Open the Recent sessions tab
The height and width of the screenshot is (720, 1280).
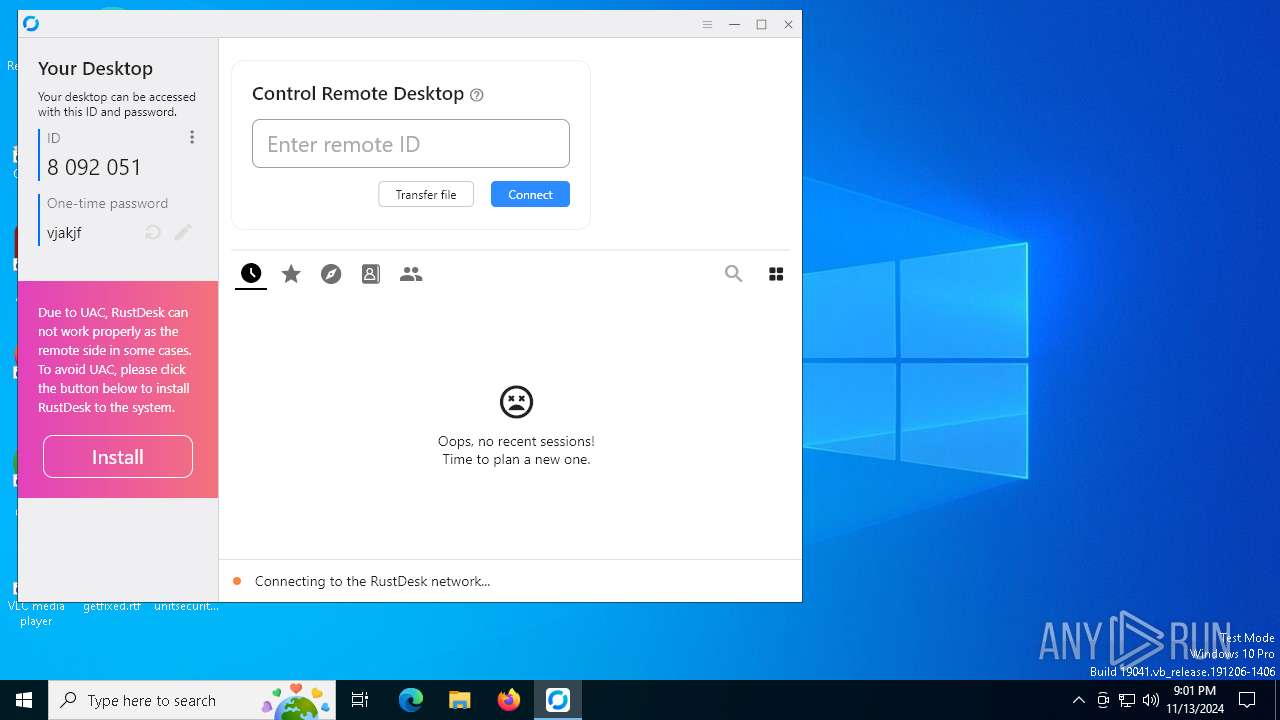click(x=251, y=273)
